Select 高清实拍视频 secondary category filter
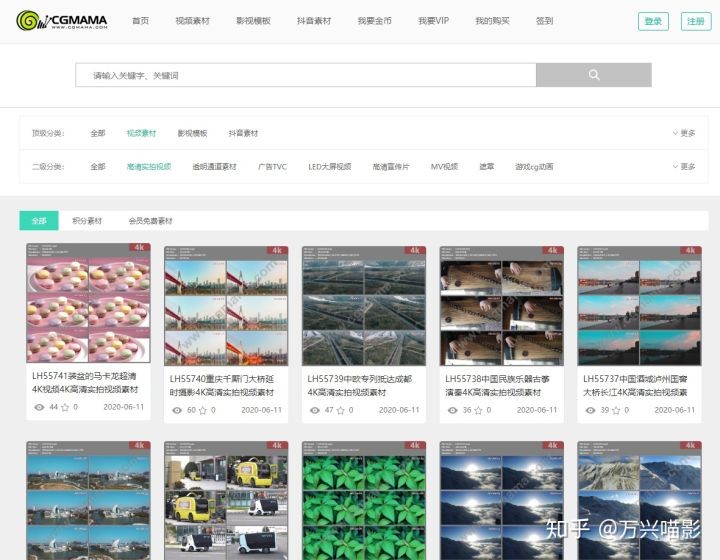 click(148, 167)
